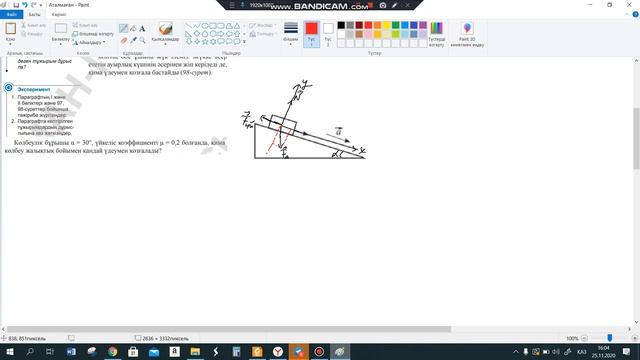Open the shape Outline dropdown

[x=263, y=25]
